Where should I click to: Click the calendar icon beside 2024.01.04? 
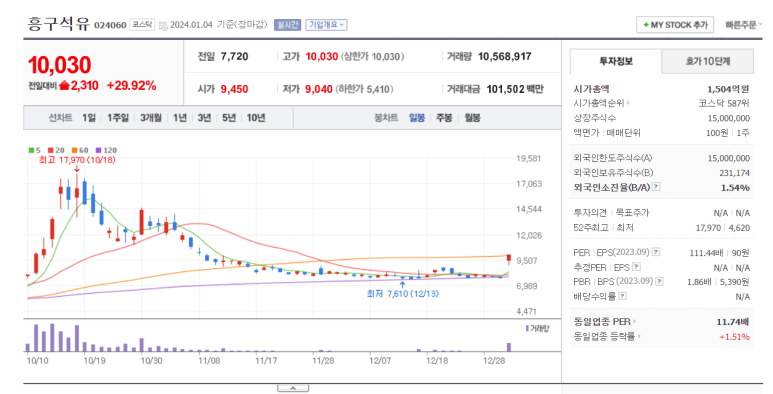tap(163, 25)
